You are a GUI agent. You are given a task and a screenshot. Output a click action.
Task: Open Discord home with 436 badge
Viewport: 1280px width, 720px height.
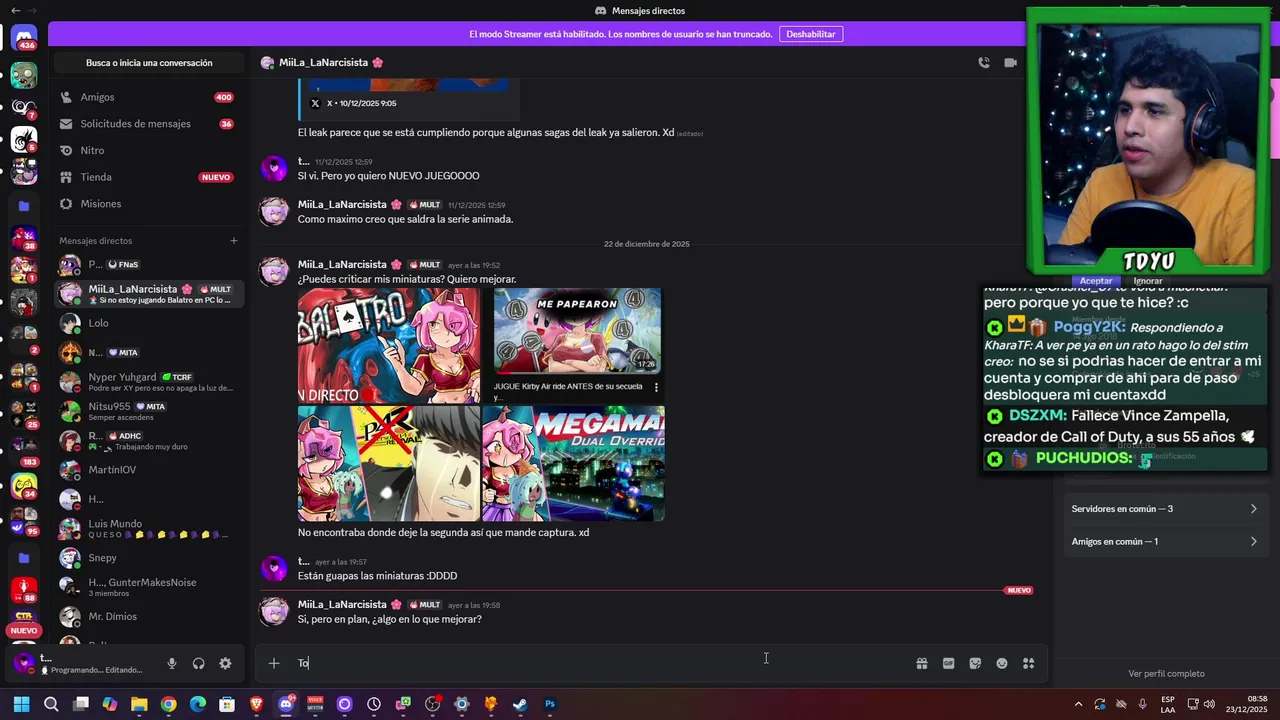click(23, 39)
